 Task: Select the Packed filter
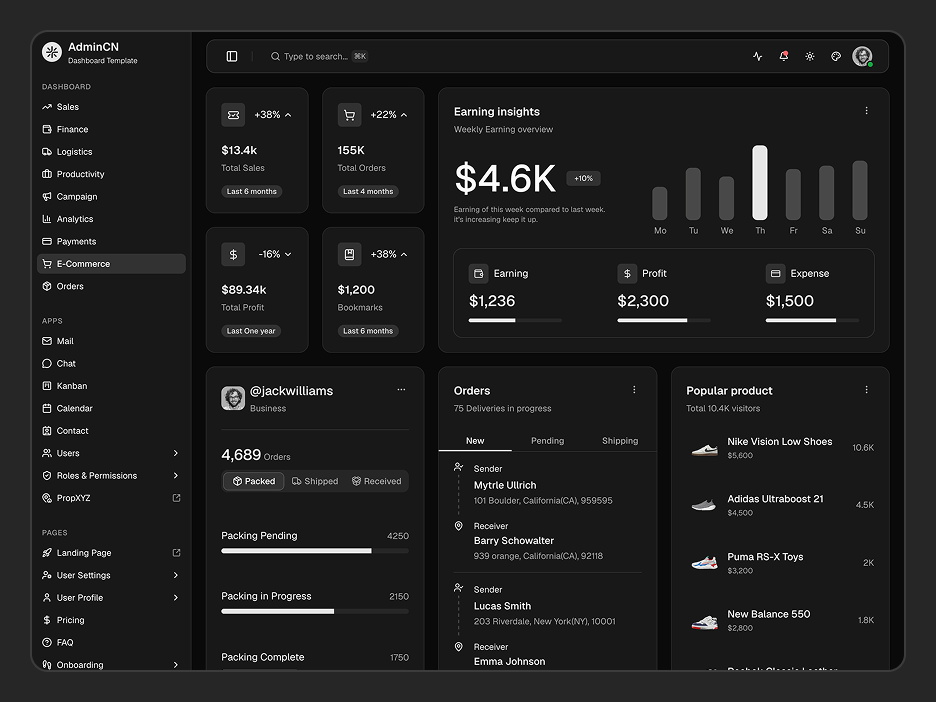[254, 481]
